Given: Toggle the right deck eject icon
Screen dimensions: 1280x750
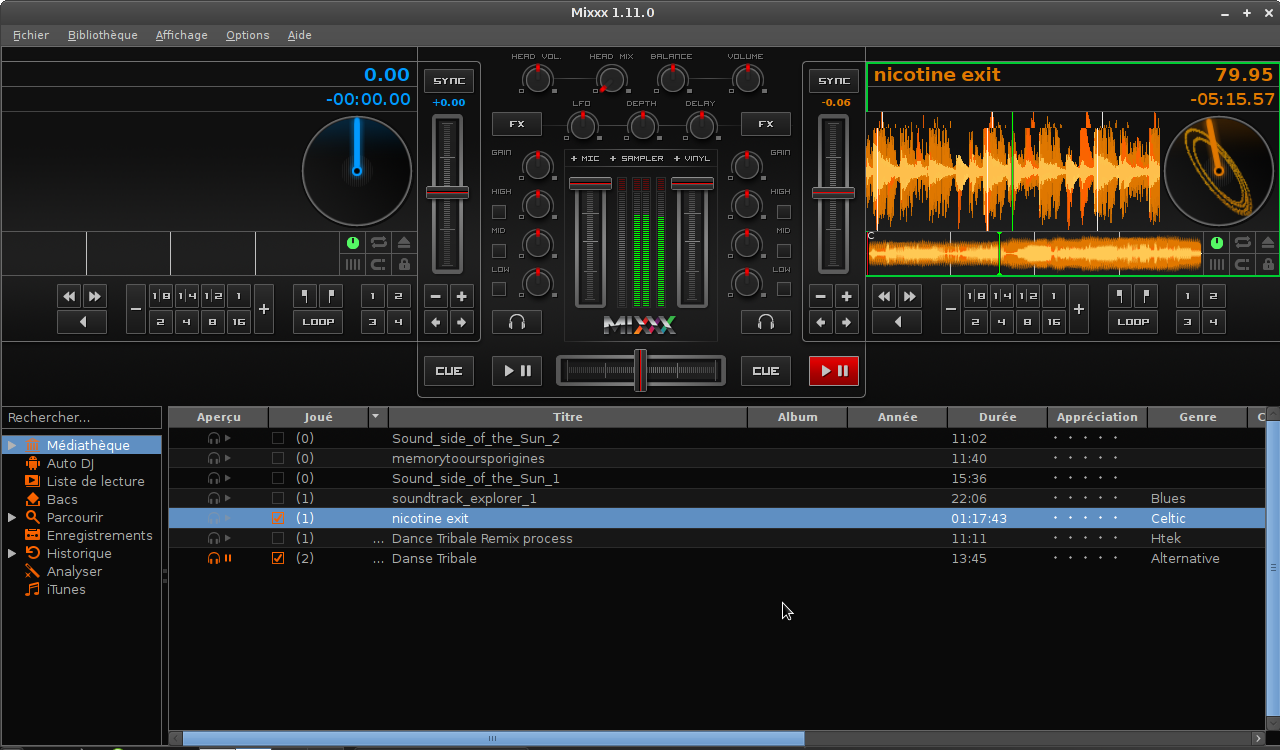Looking at the screenshot, I should click(1268, 243).
